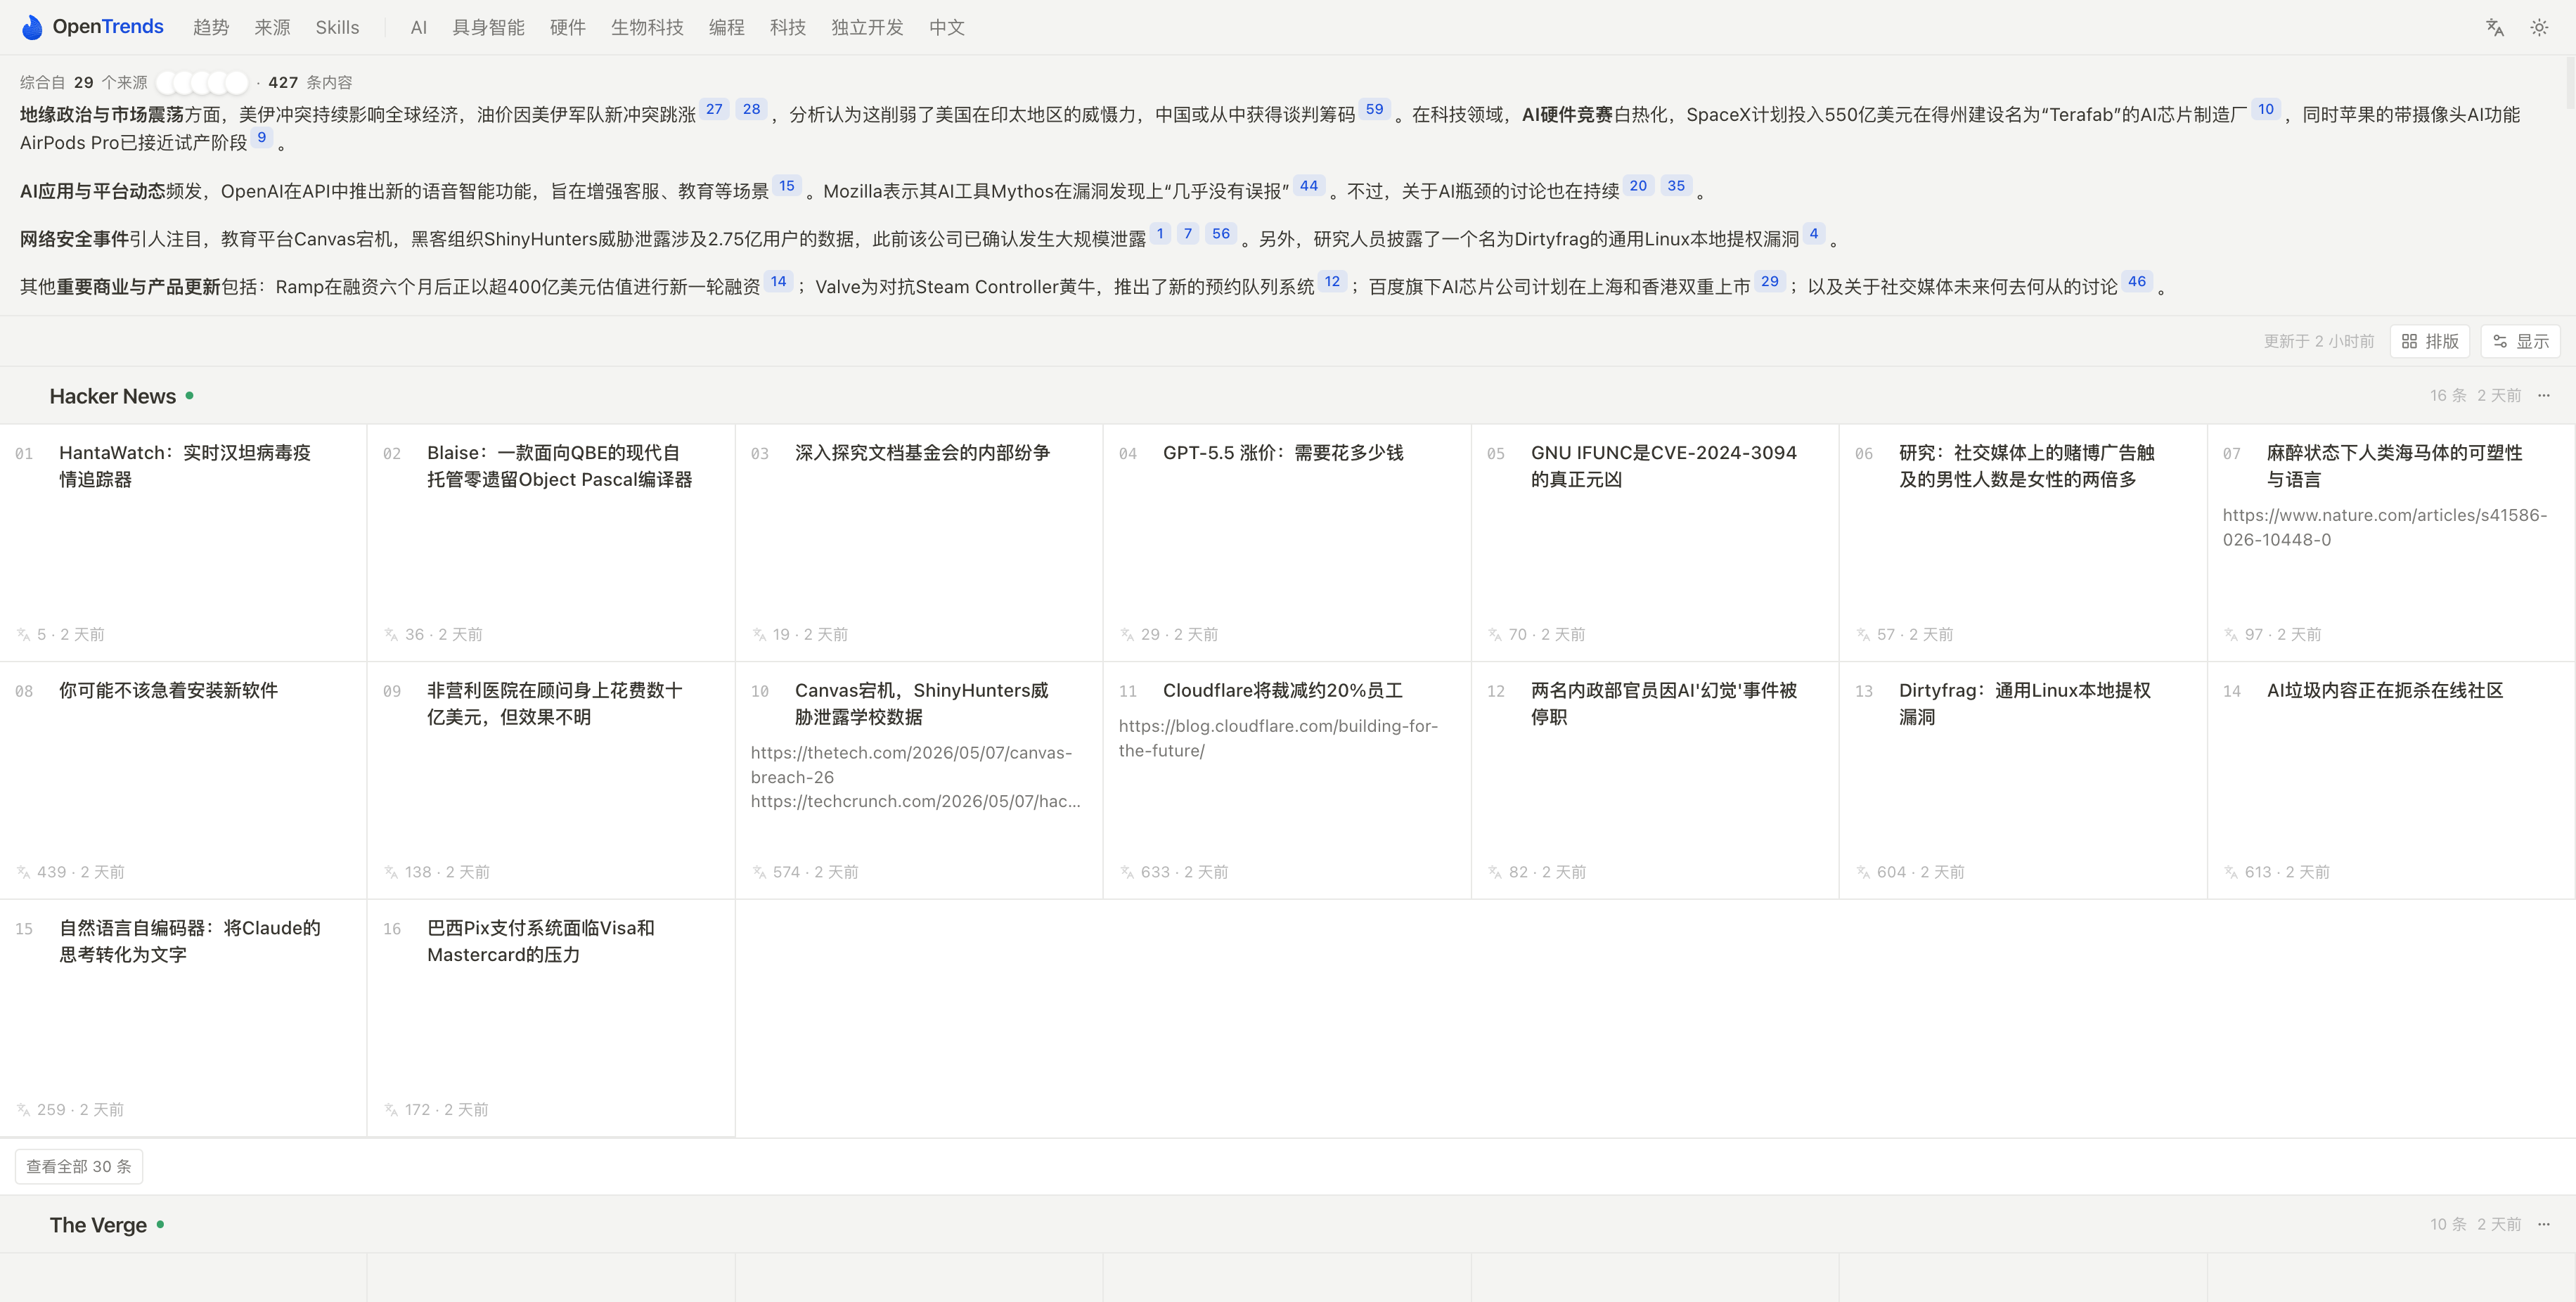2576x1302 pixels.
Task: Click 查看全部 30 条 button
Action: pos(79,1166)
